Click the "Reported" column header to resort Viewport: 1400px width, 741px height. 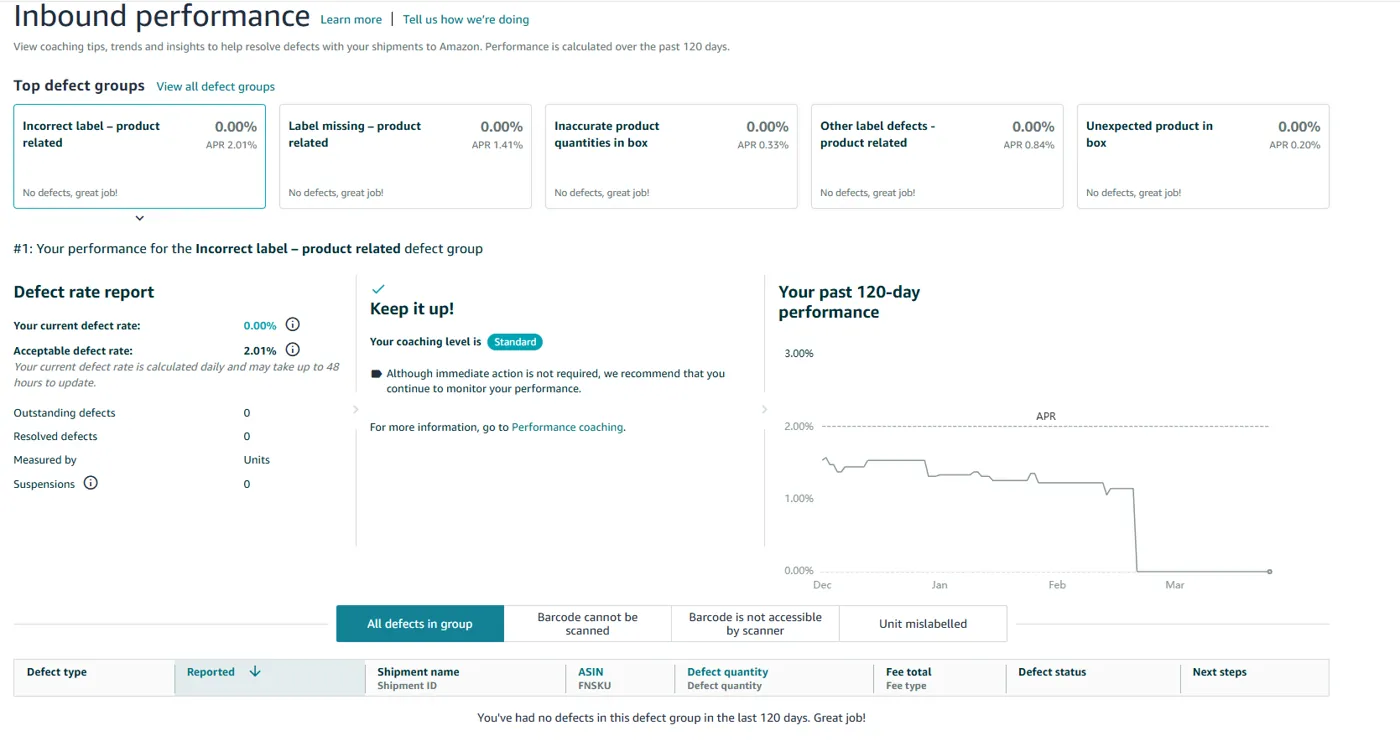point(213,672)
